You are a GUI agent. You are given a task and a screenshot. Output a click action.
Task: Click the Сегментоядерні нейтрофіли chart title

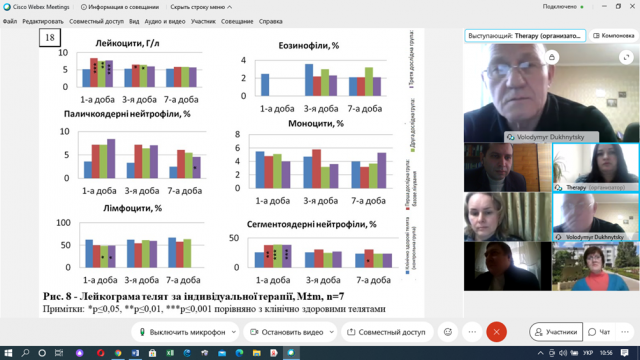[311, 224]
